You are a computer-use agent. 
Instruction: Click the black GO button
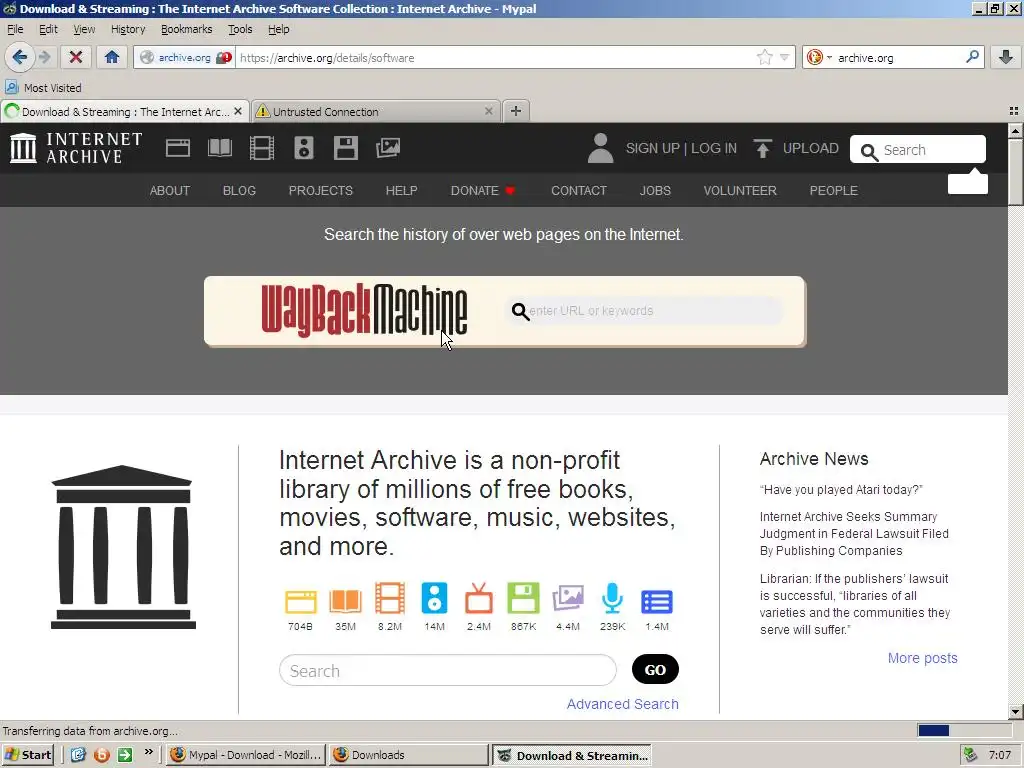[x=655, y=669]
